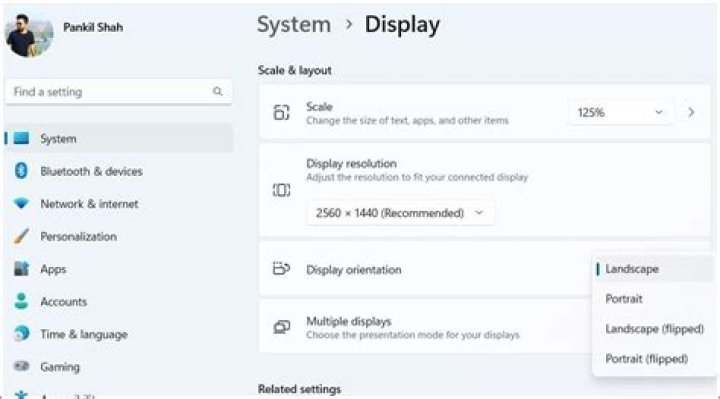The height and width of the screenshot is (399, 720).
Task: Navigate back to System breadcrumb
Action: coord(294,24)
